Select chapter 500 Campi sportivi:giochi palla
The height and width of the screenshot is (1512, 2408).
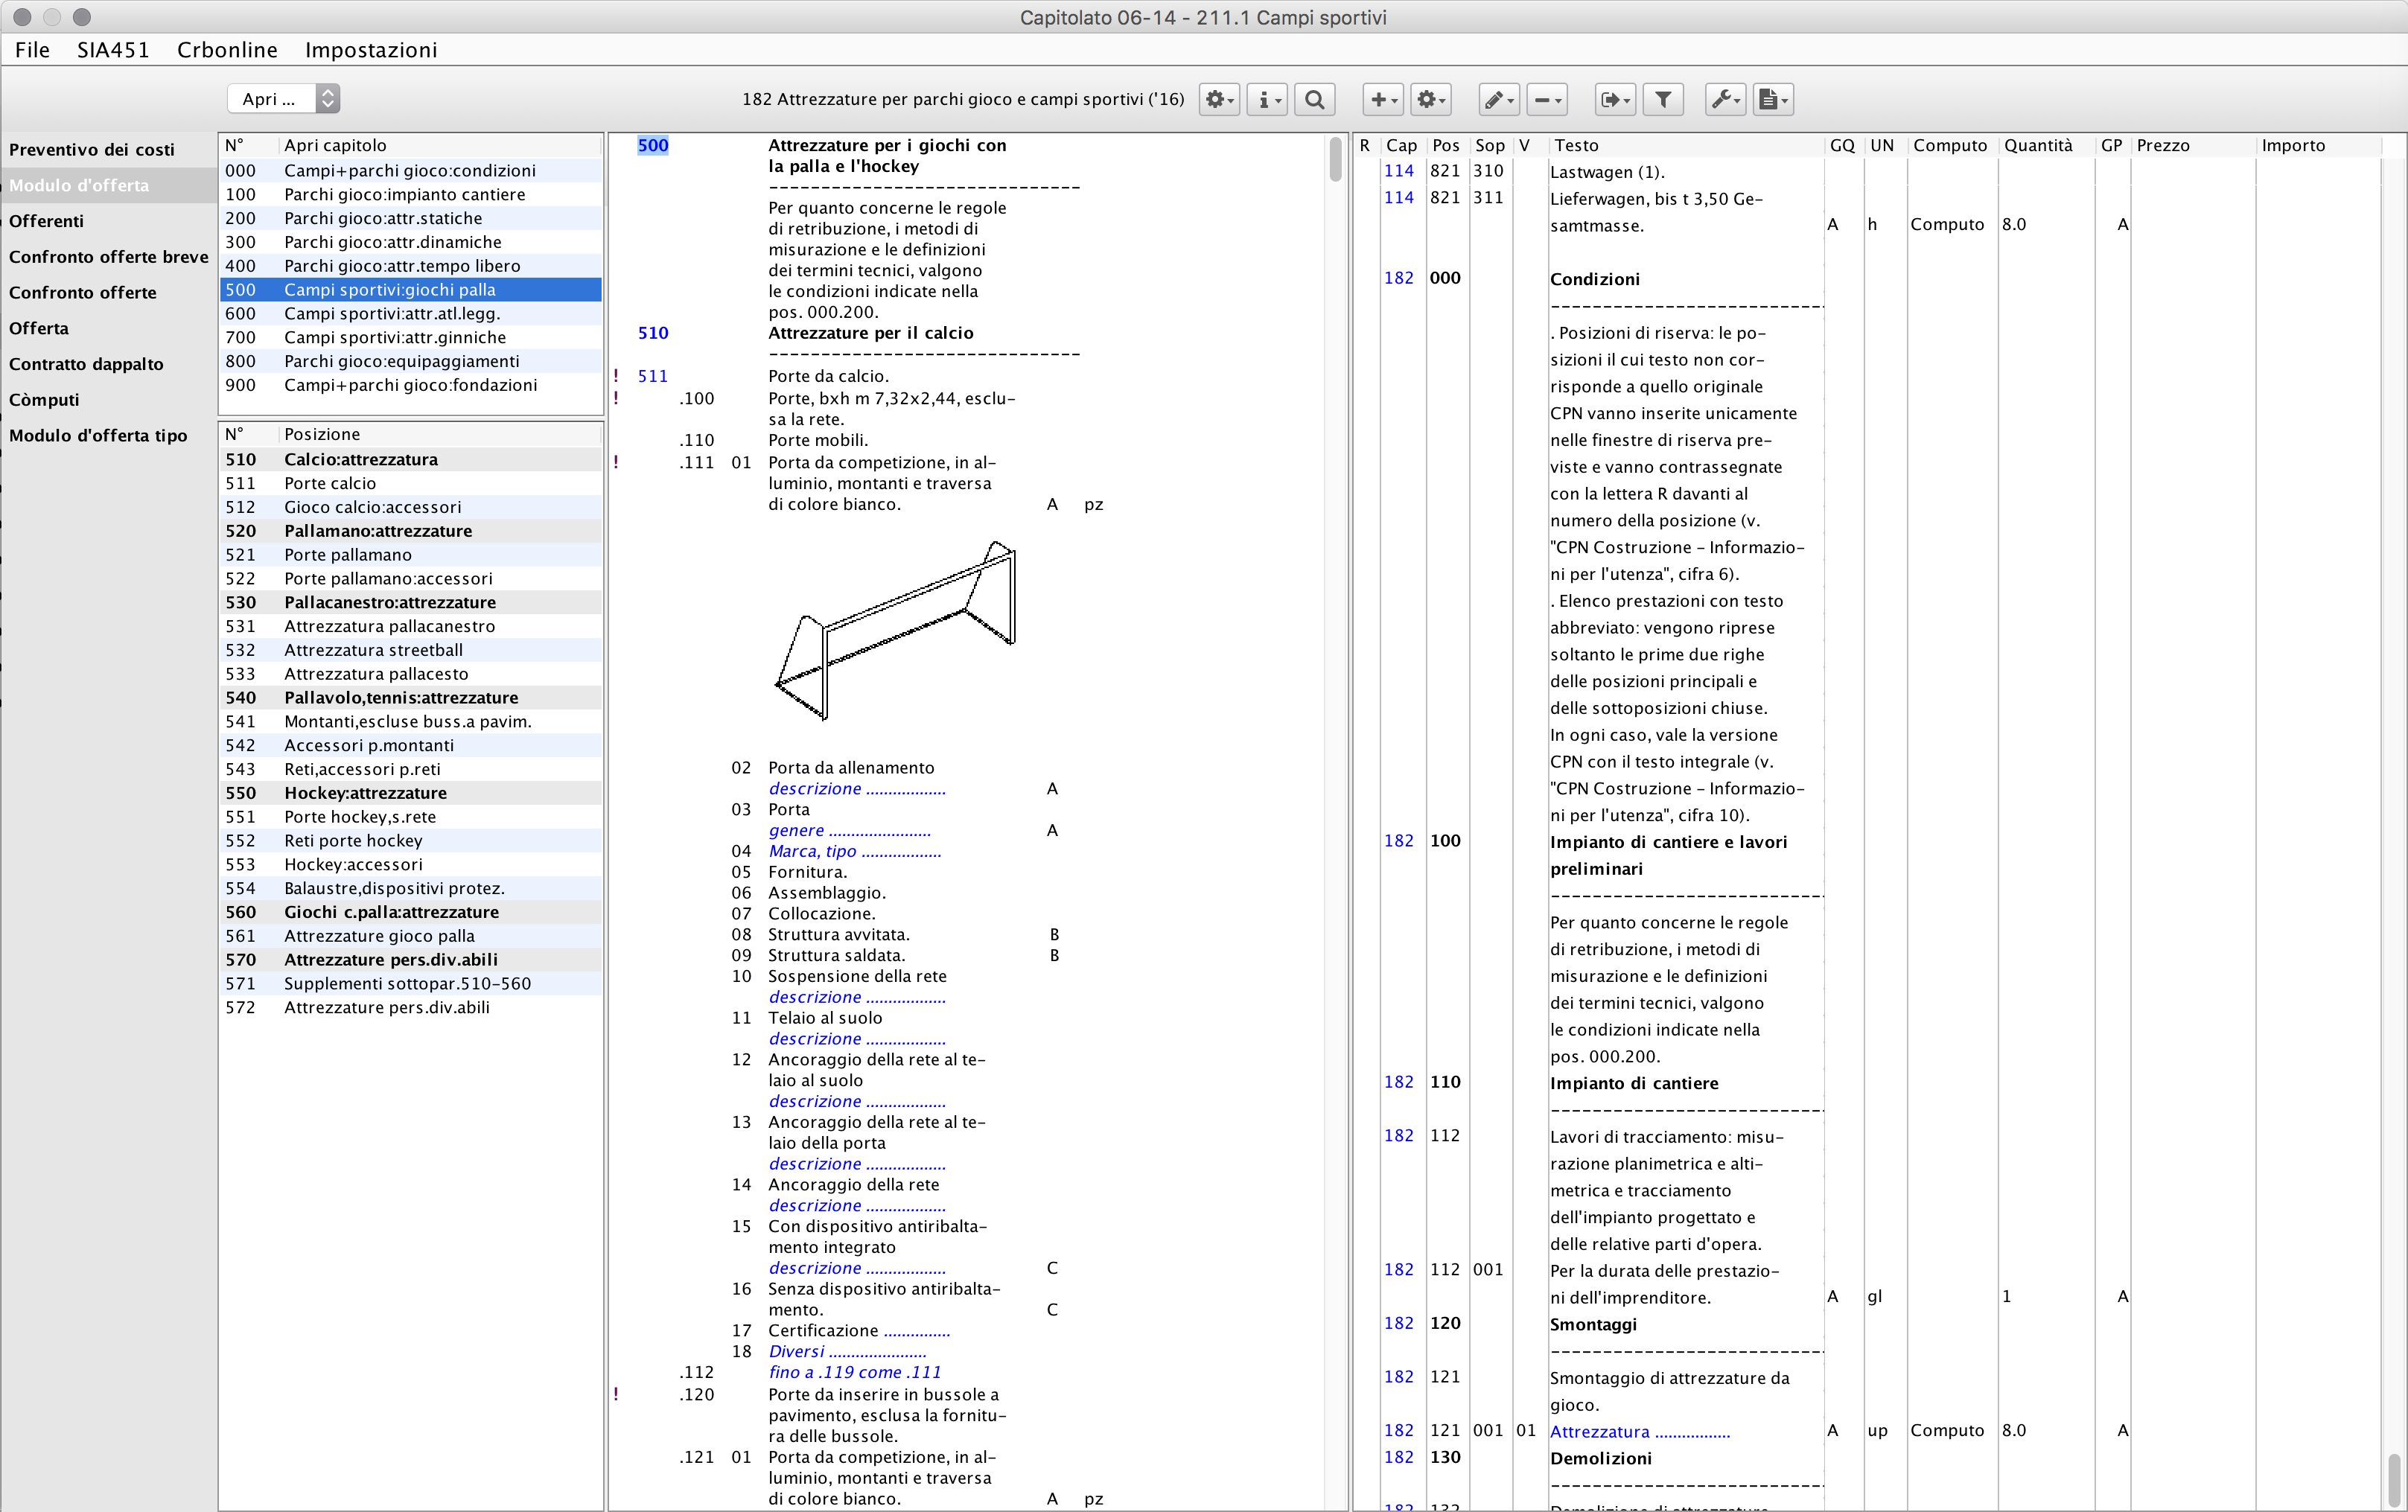[x=410, y=290]
